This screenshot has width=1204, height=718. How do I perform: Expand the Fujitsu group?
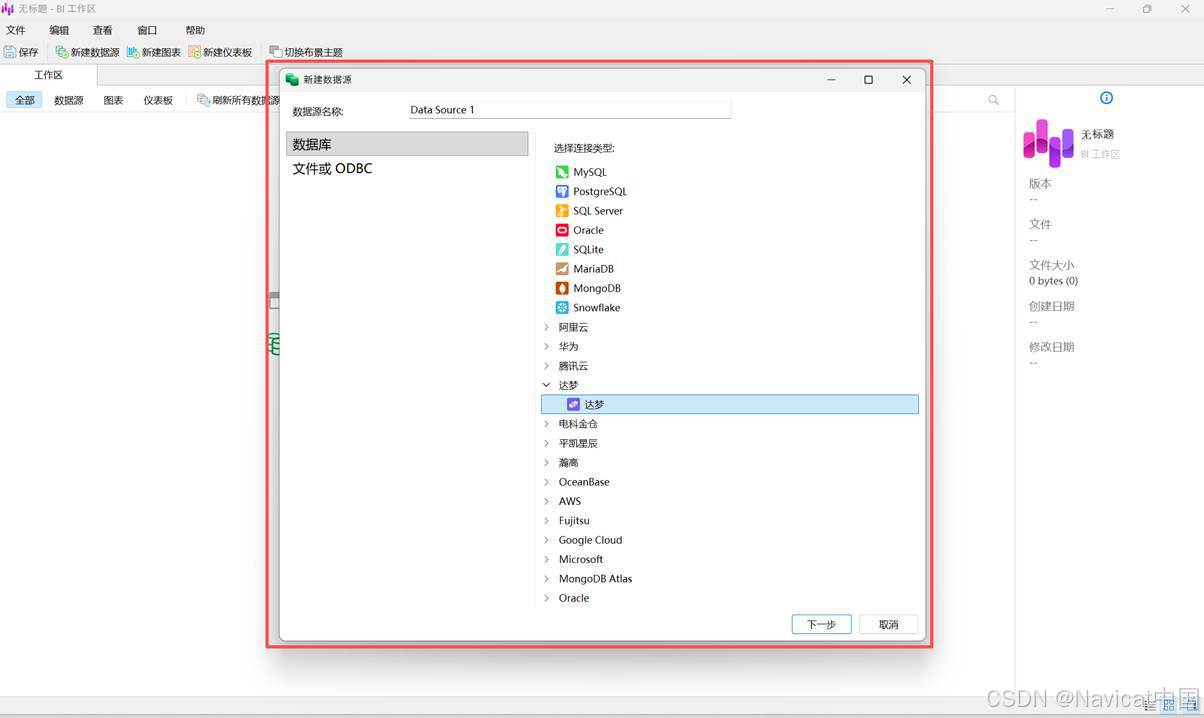546,521
